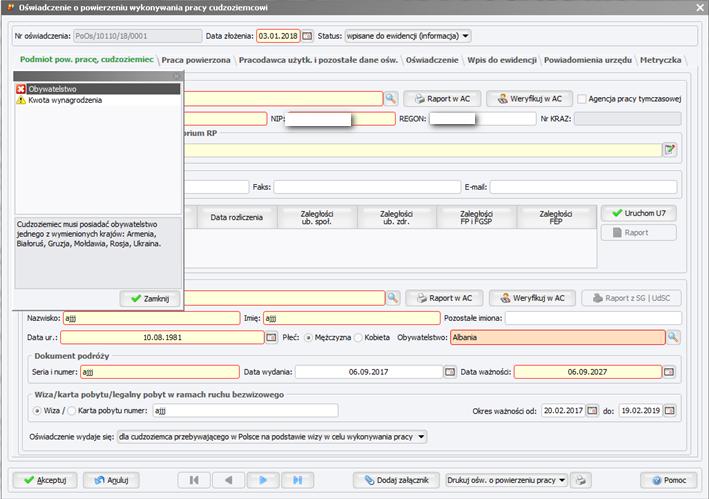Click Faks input field
The image size is (709, 499).
point(367,187)
